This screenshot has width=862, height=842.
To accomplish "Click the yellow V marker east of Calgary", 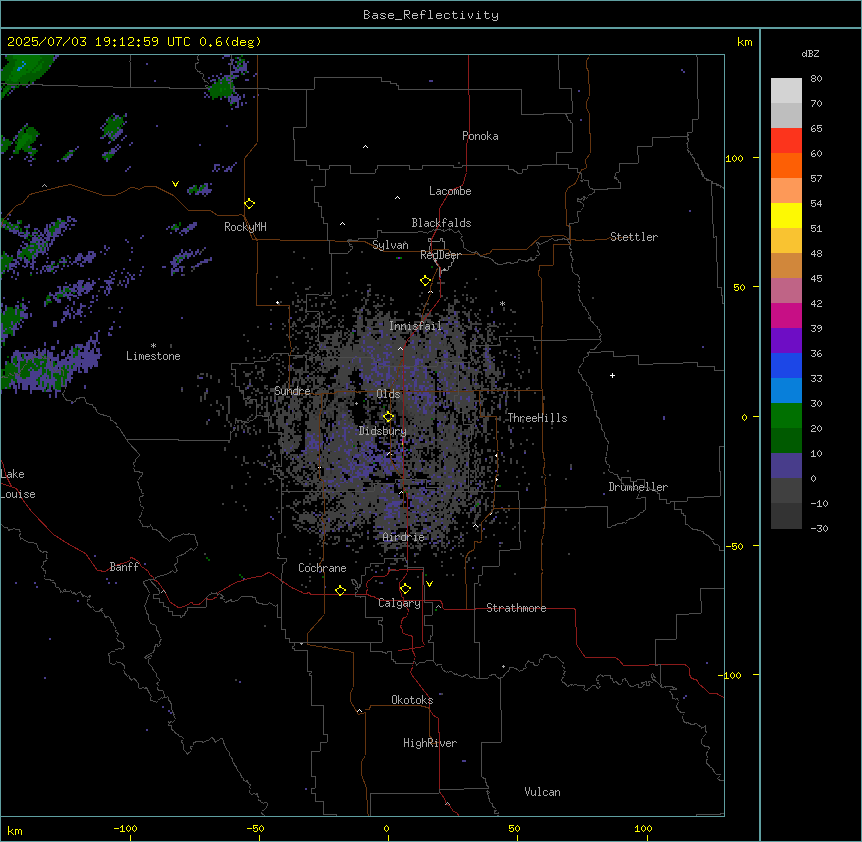I will [429, 584].
